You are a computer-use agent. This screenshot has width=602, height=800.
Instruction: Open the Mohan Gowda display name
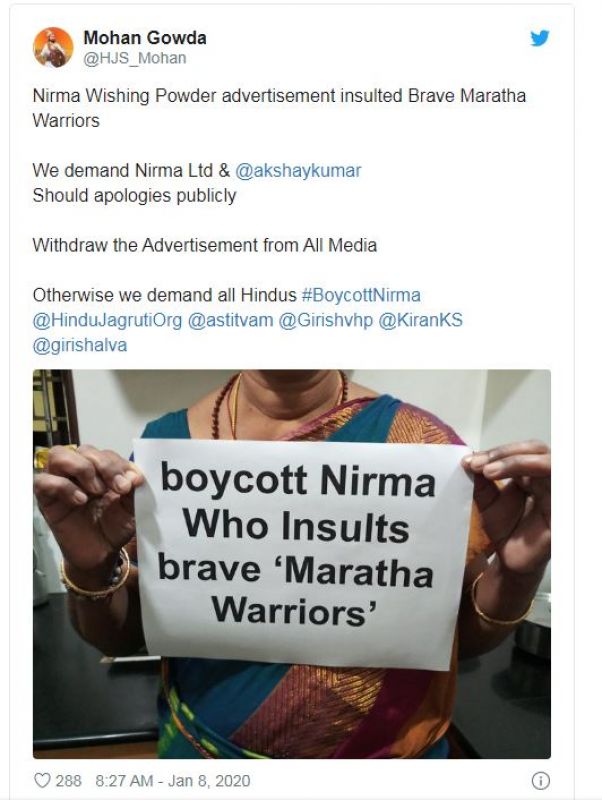(x=145, y=38)
